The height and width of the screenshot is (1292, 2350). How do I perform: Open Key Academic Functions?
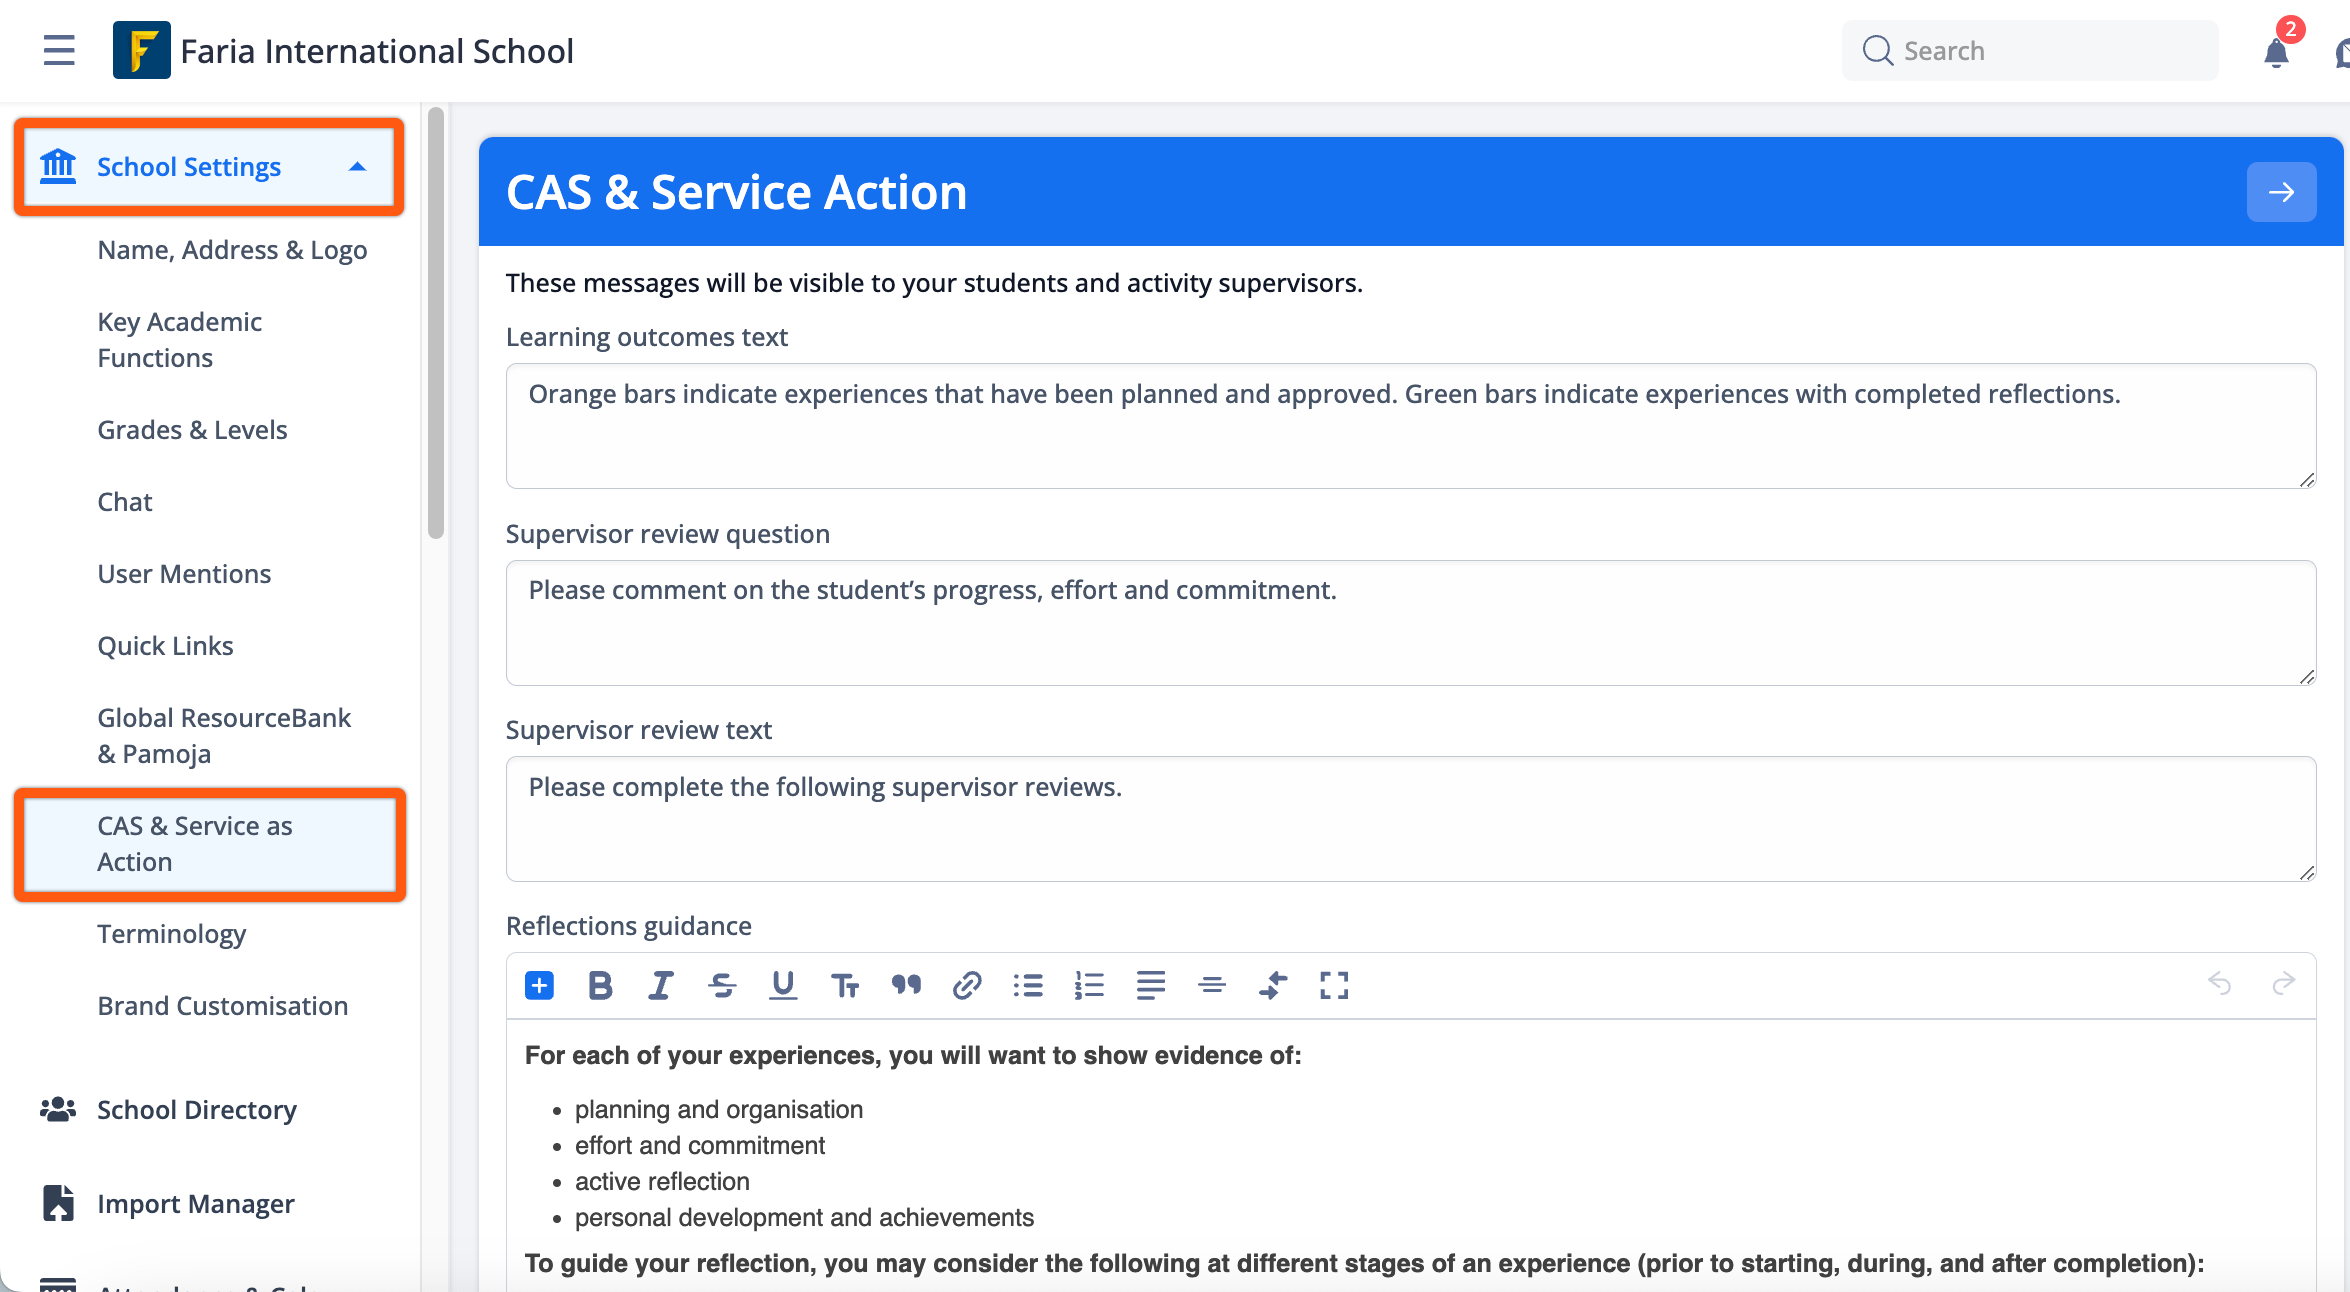180,340
